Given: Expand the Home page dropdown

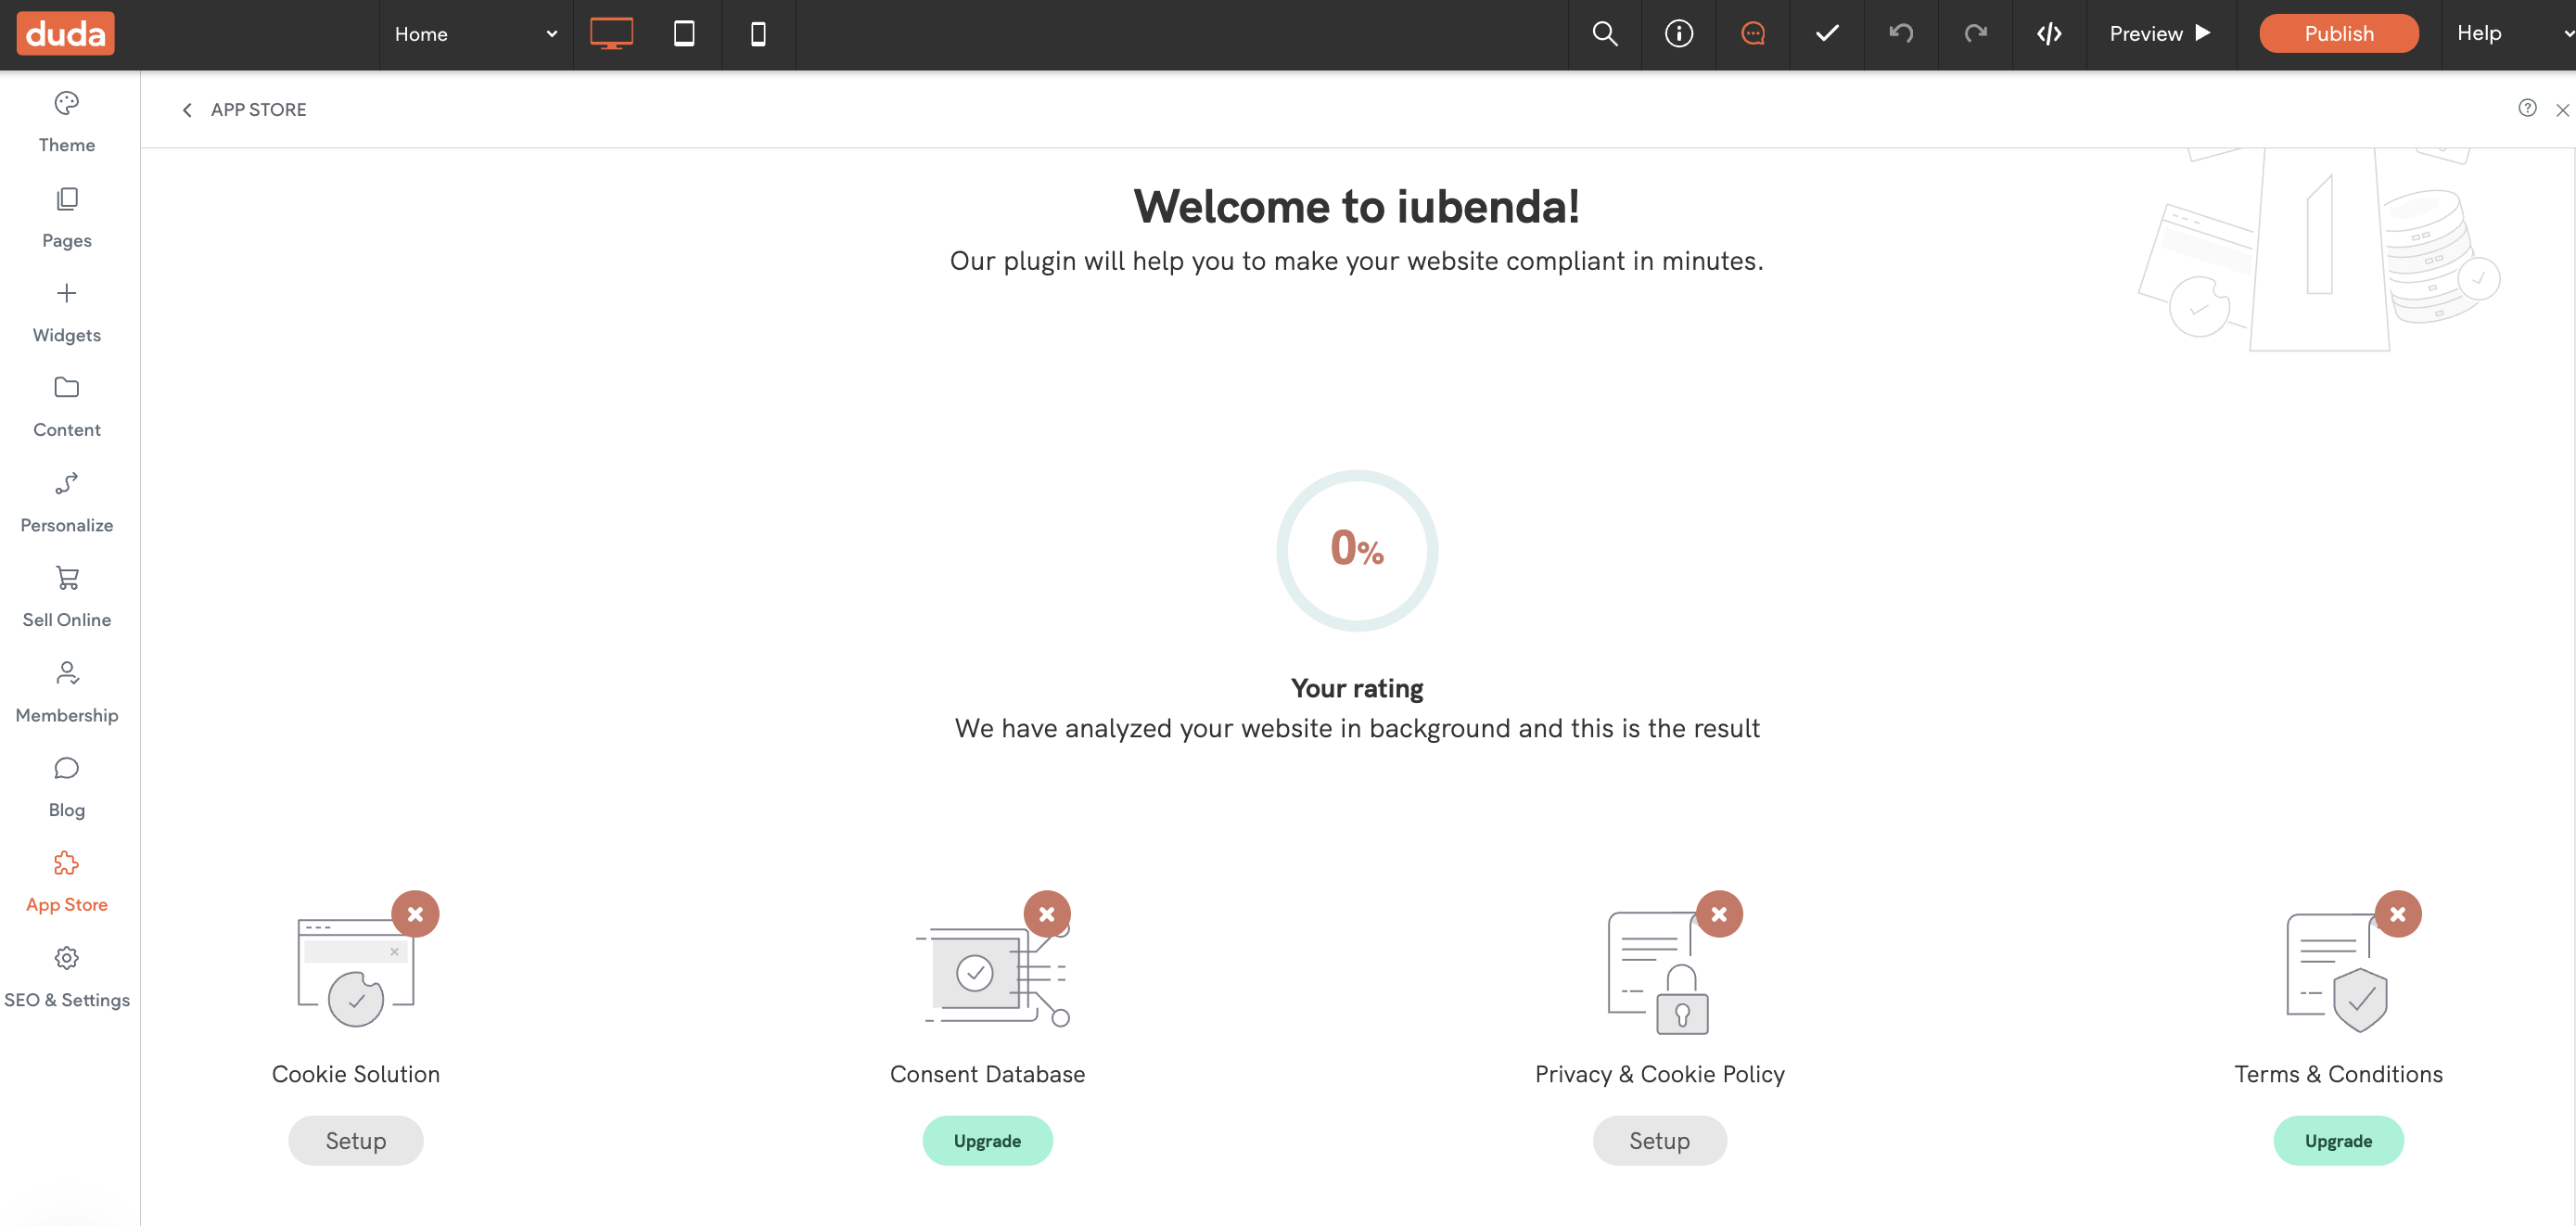Looking at the screenshot, I should 475,34.
